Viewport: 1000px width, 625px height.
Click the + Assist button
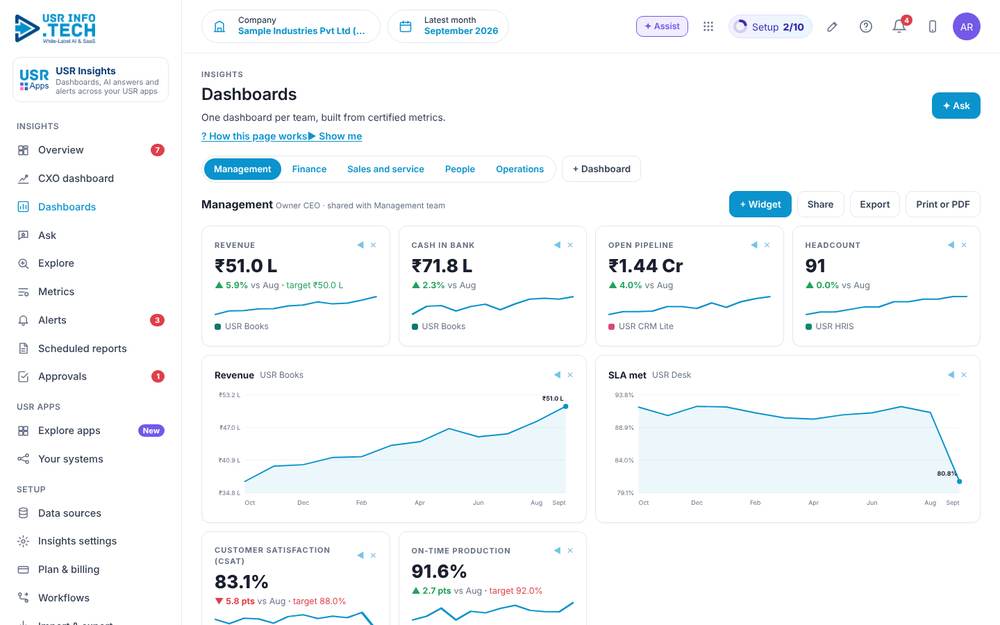[662, 26]
